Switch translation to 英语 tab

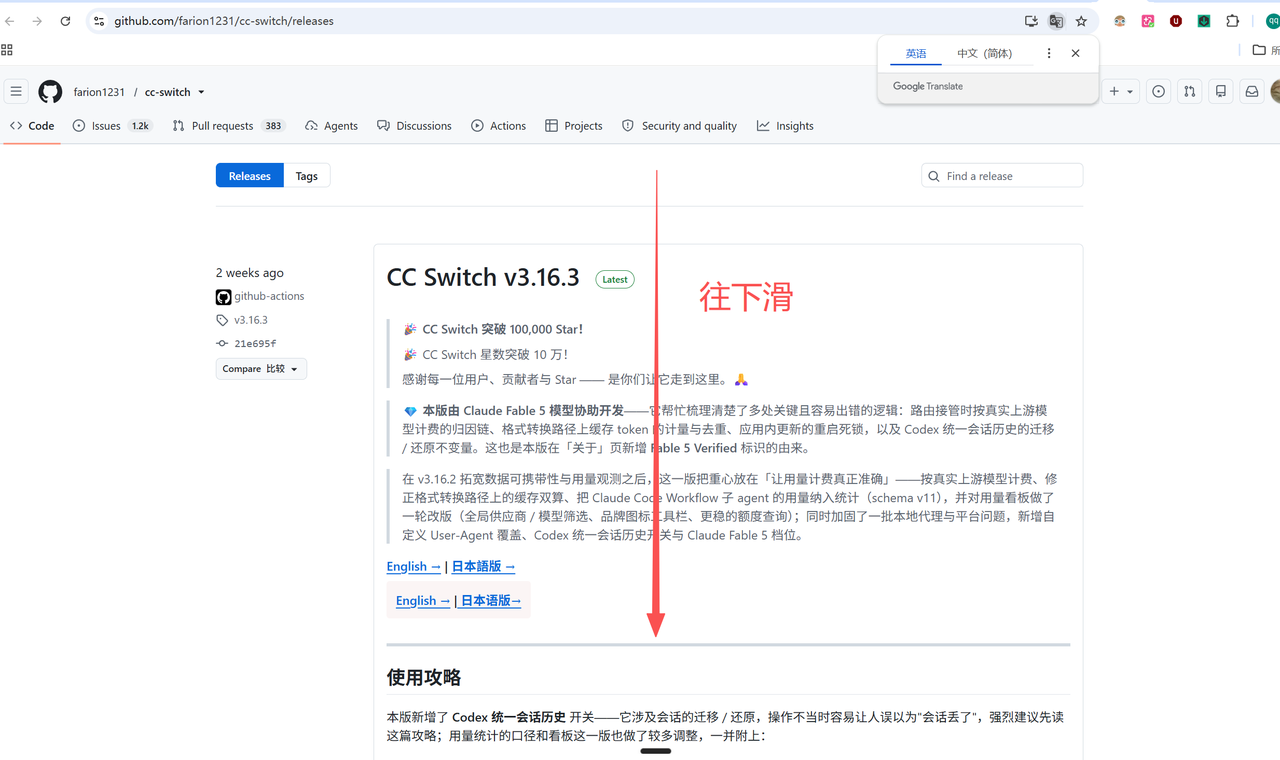pos(916,54)
